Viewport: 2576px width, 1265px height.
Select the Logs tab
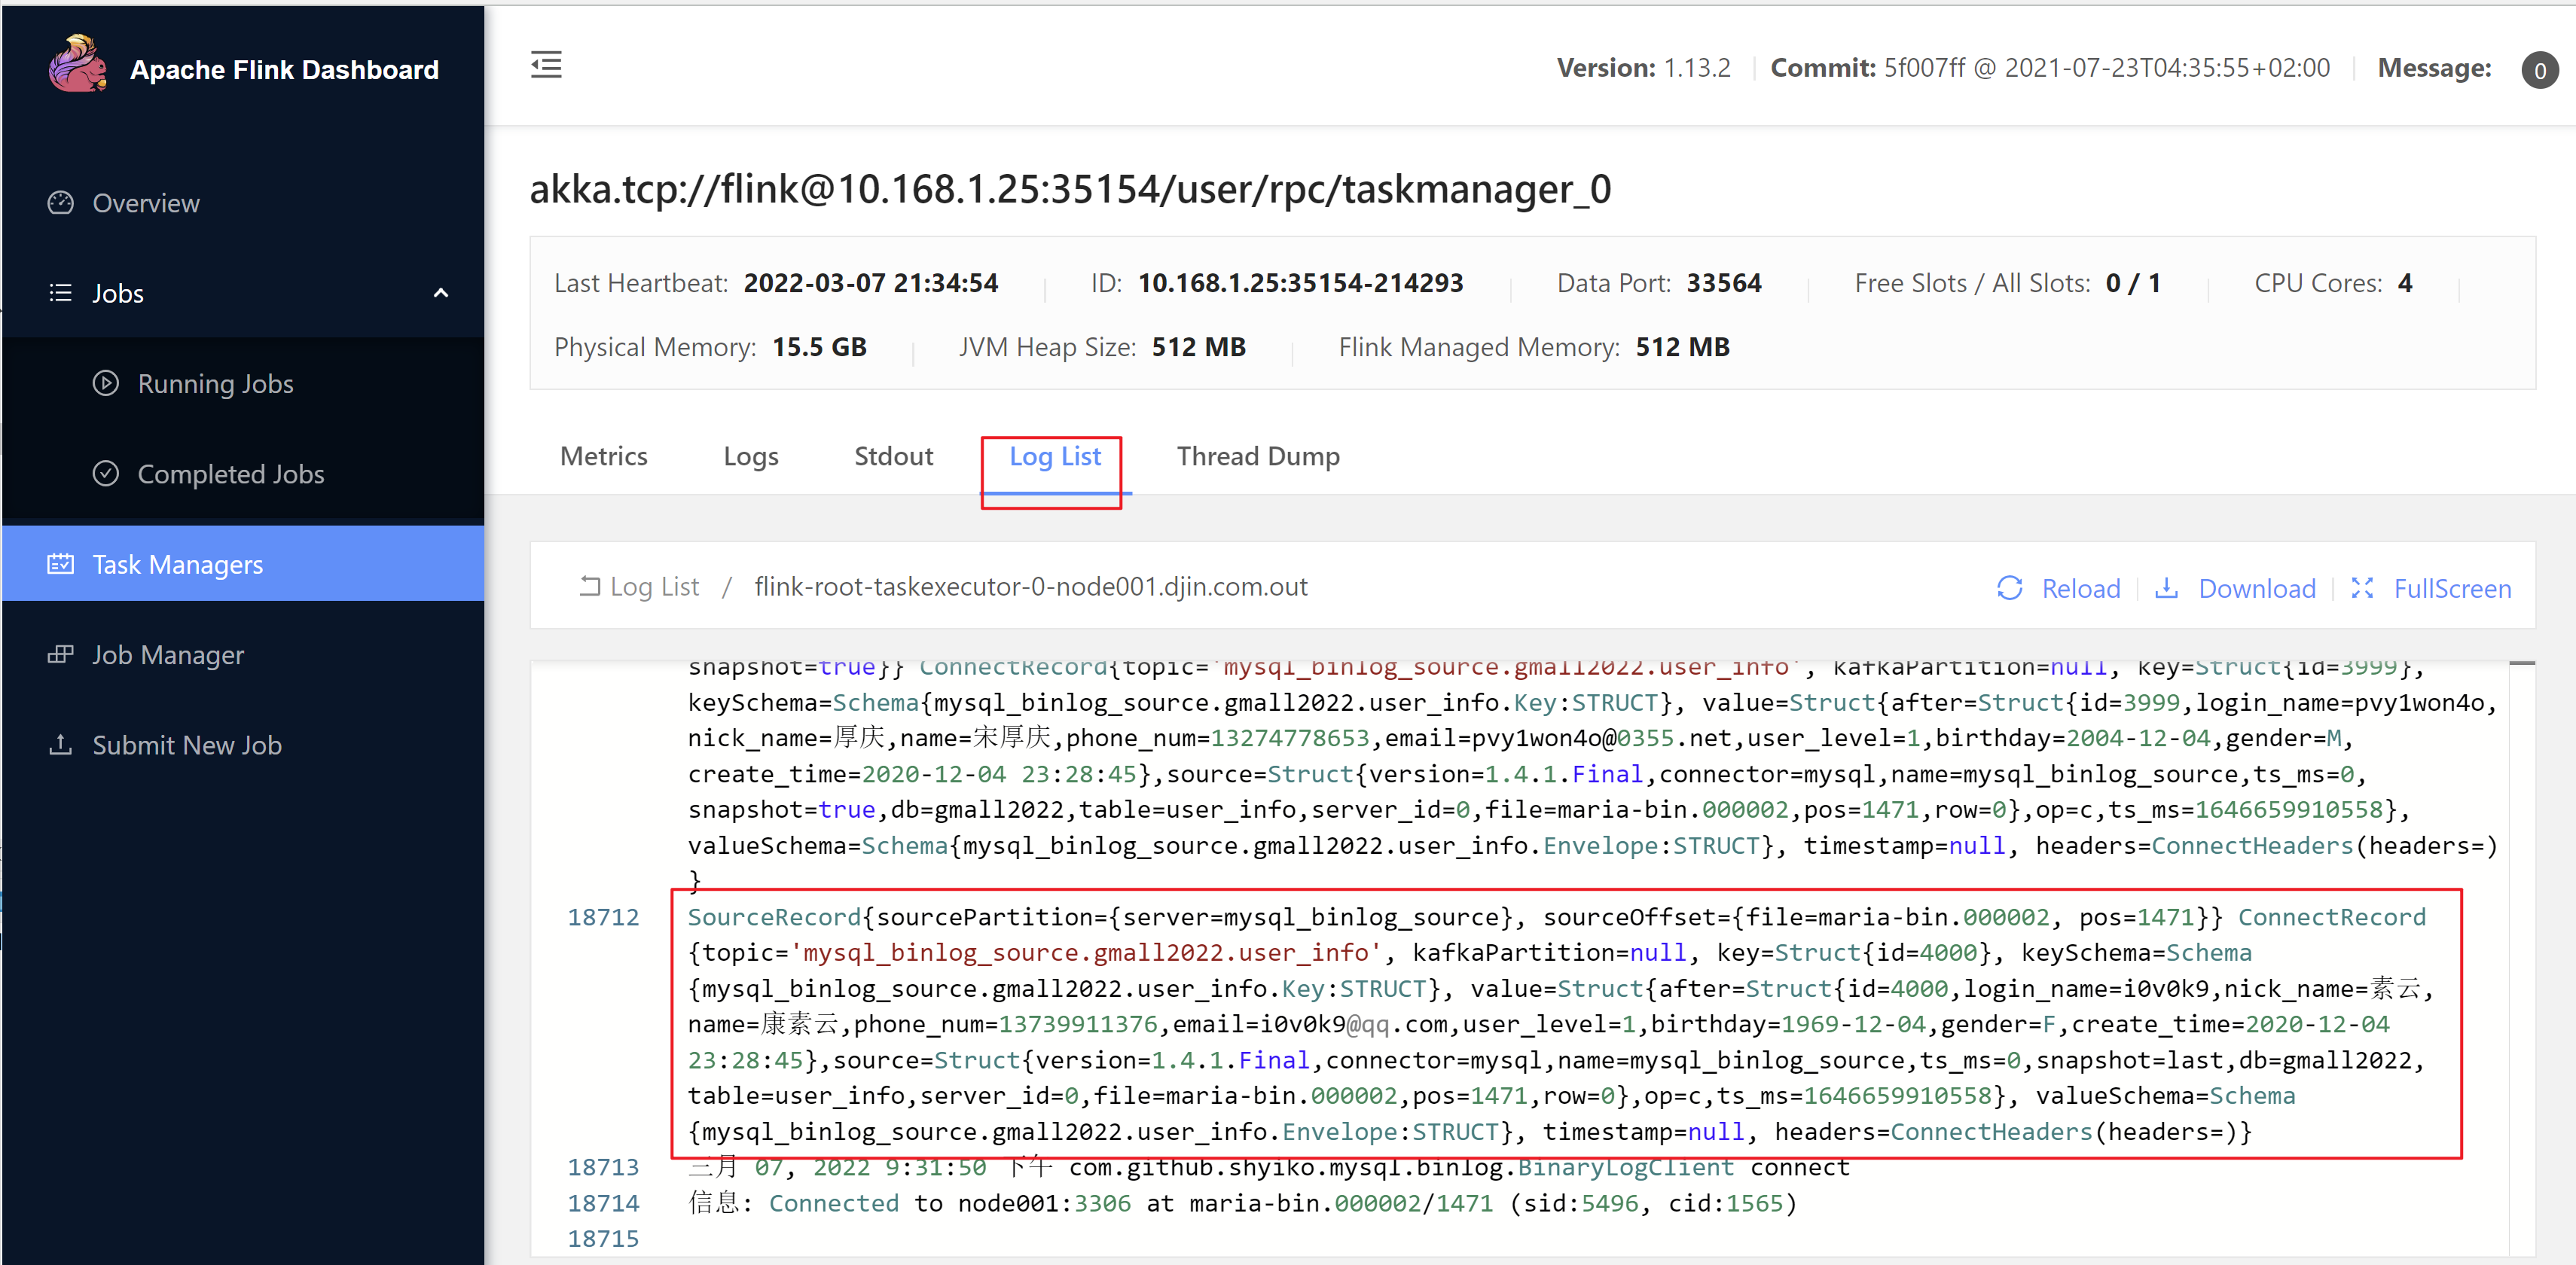(751, 456)
